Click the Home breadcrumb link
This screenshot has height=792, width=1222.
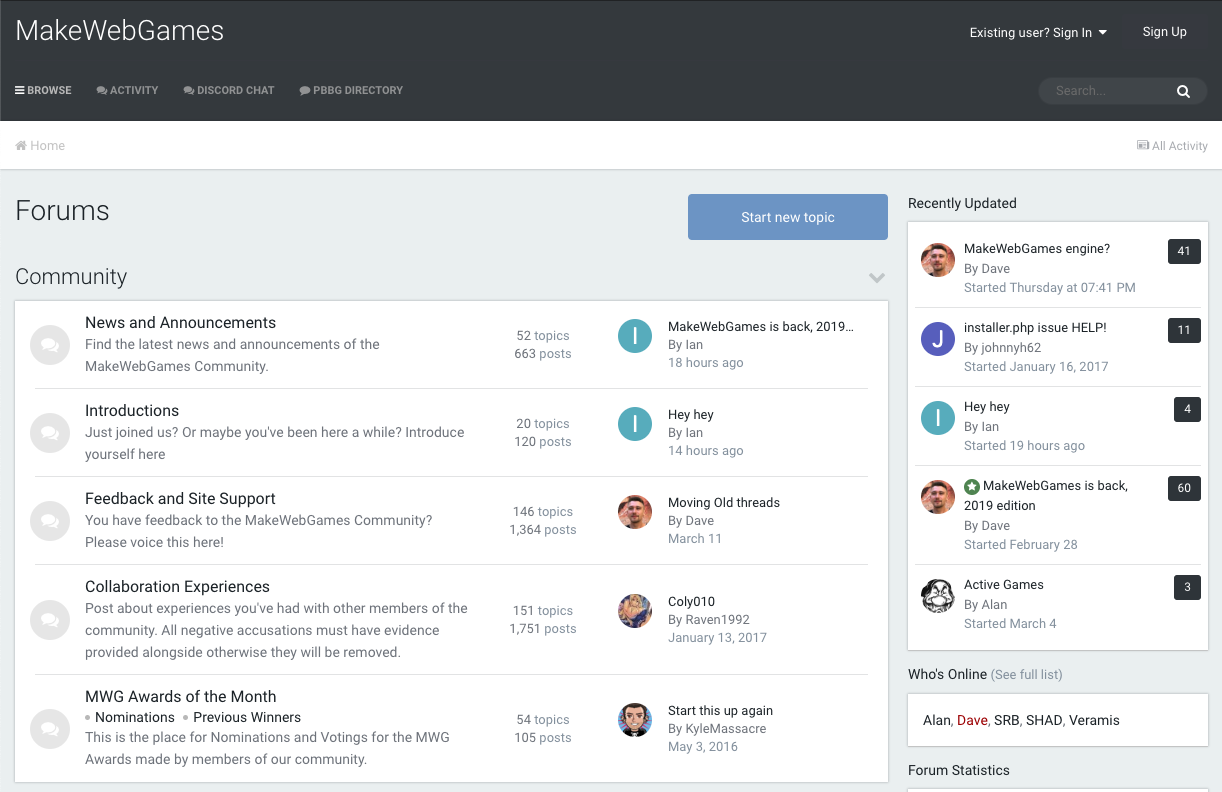pyautogui.click(x=40, y=146)
